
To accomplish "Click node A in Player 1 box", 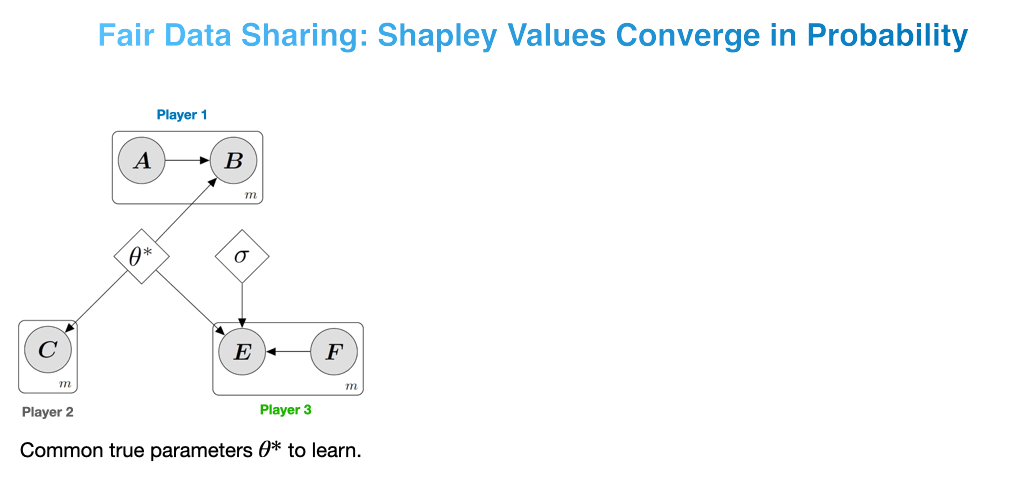I will (x=141, y=161).
